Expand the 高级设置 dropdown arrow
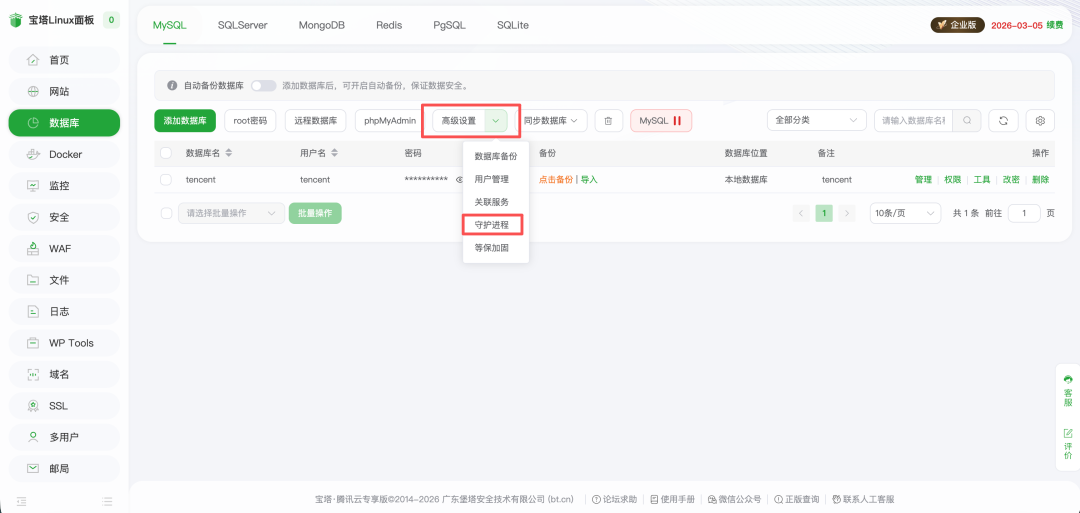Image resolution: width=1080 pixels, height=513 pixels. [x=496, y=121]
